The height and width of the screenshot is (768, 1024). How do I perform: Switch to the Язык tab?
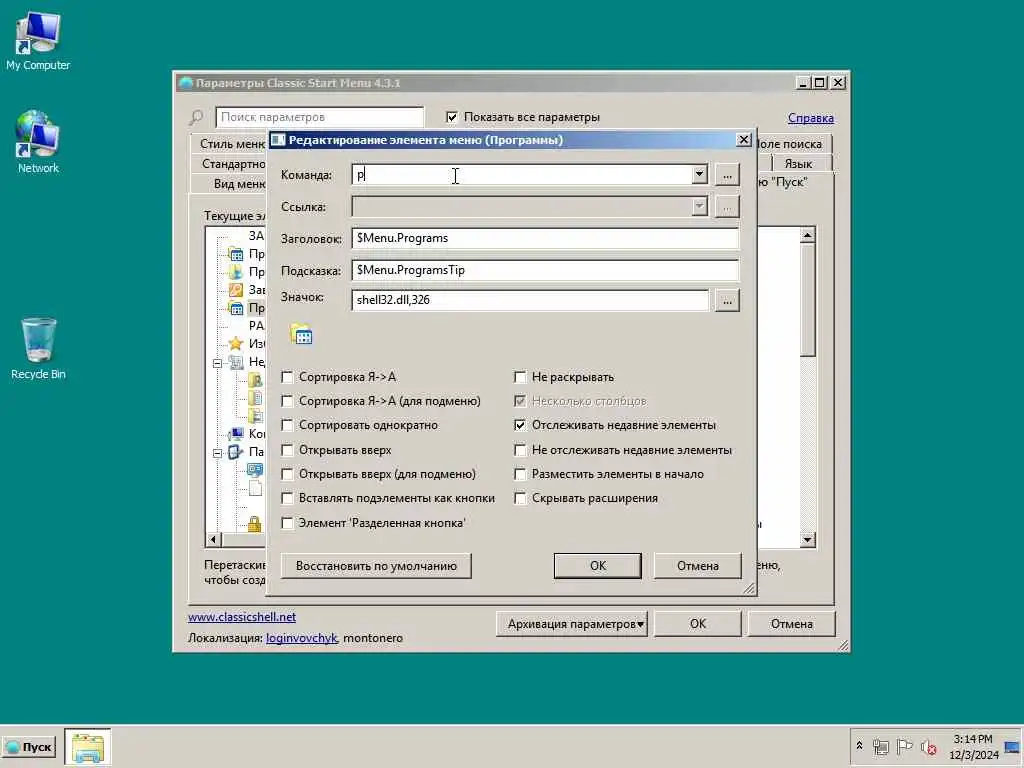click(798, 163)
